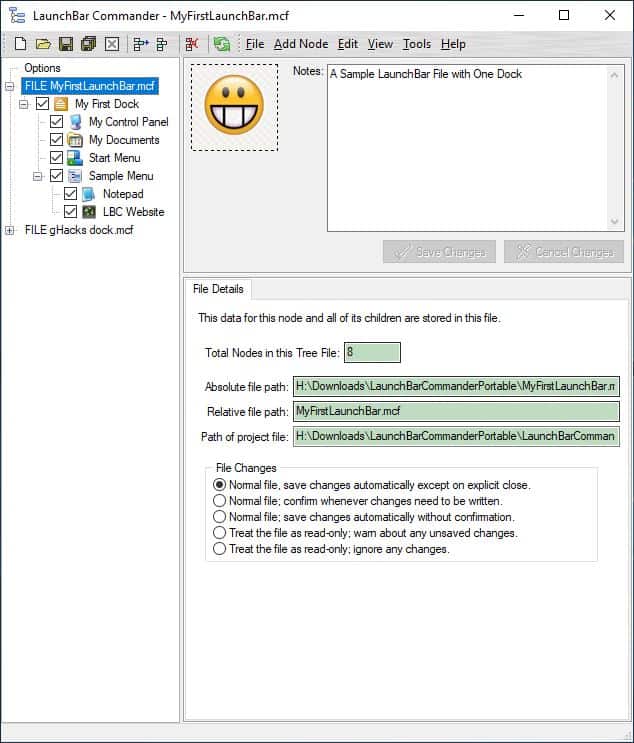The width and height of the screenshot is (634, 743).
Task: Click the Save Changes button
Action: pyautogui.click(x=439, y=252)
